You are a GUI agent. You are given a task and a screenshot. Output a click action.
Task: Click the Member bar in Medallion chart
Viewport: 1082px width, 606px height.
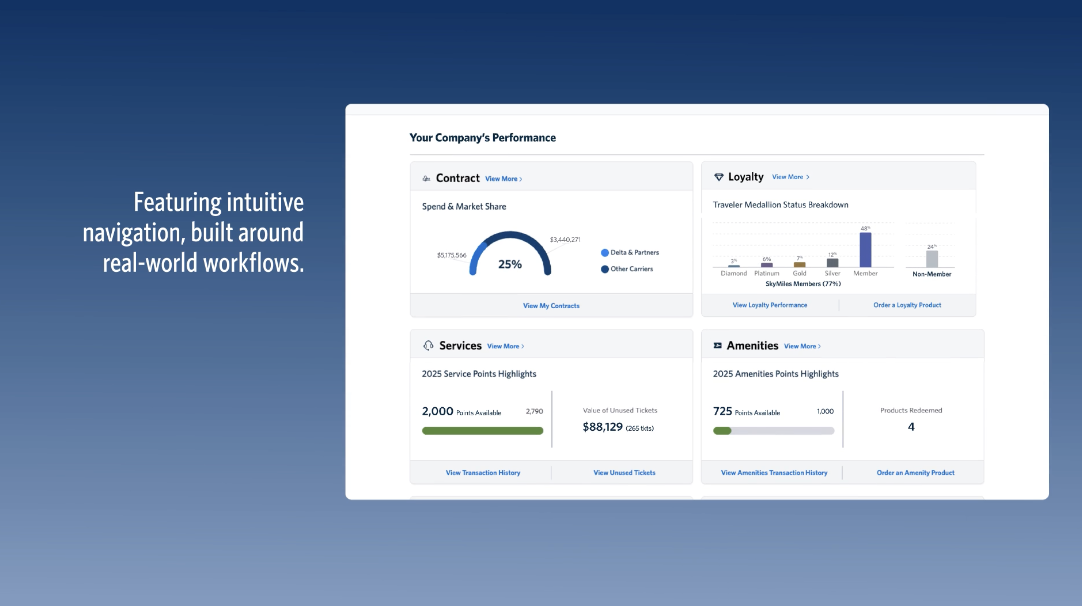865,250
